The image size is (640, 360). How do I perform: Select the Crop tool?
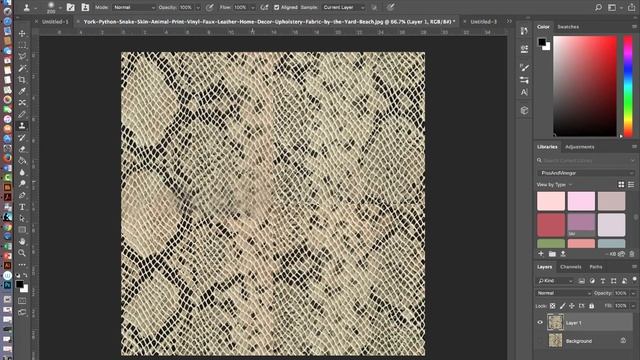point(22,80)
